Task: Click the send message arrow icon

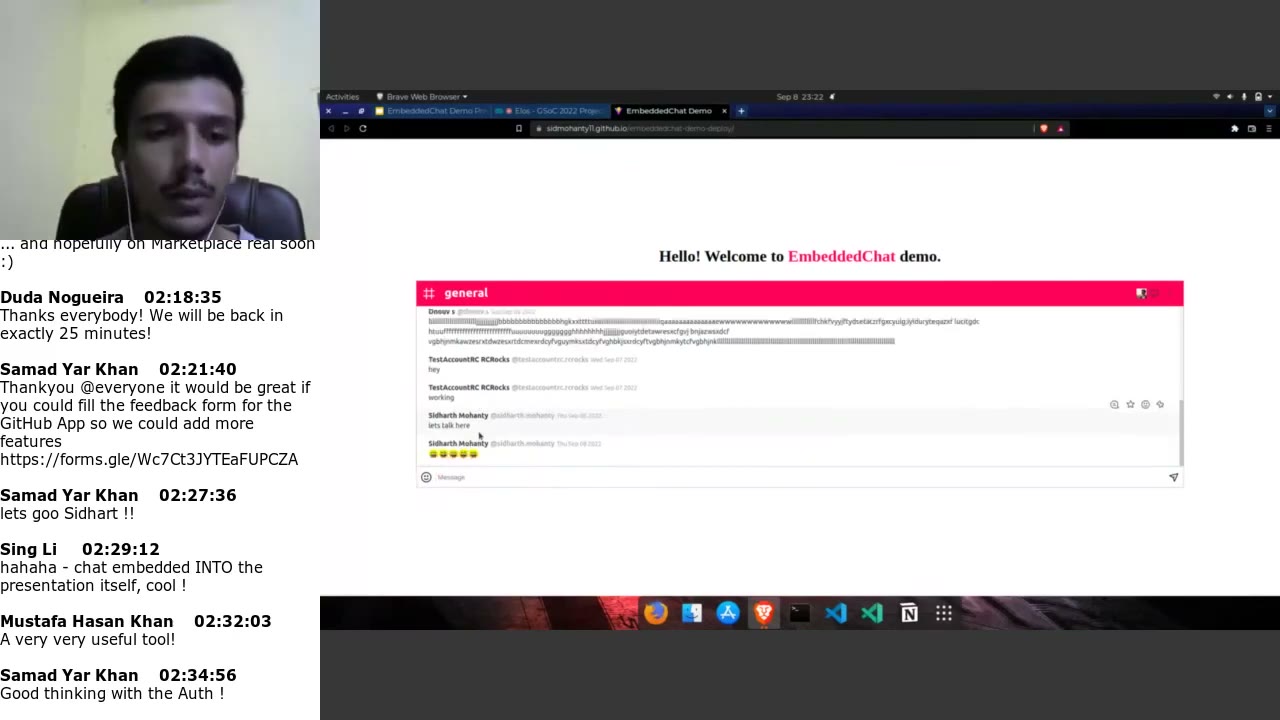Action: tap(1173, 477)
